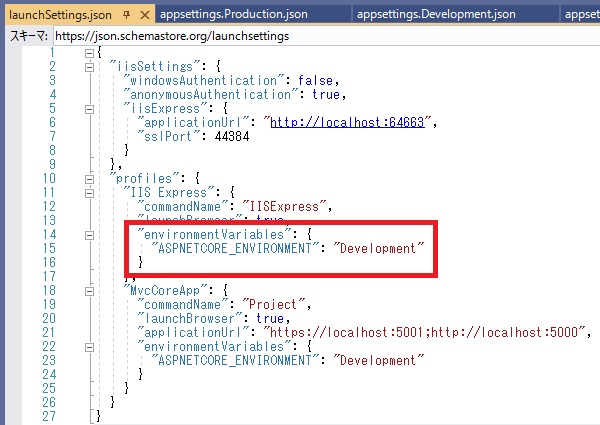The width and height of the screenshot is (600, 425).
Task: Click the "IISExpress" commandName value
Action: (284, 207)
